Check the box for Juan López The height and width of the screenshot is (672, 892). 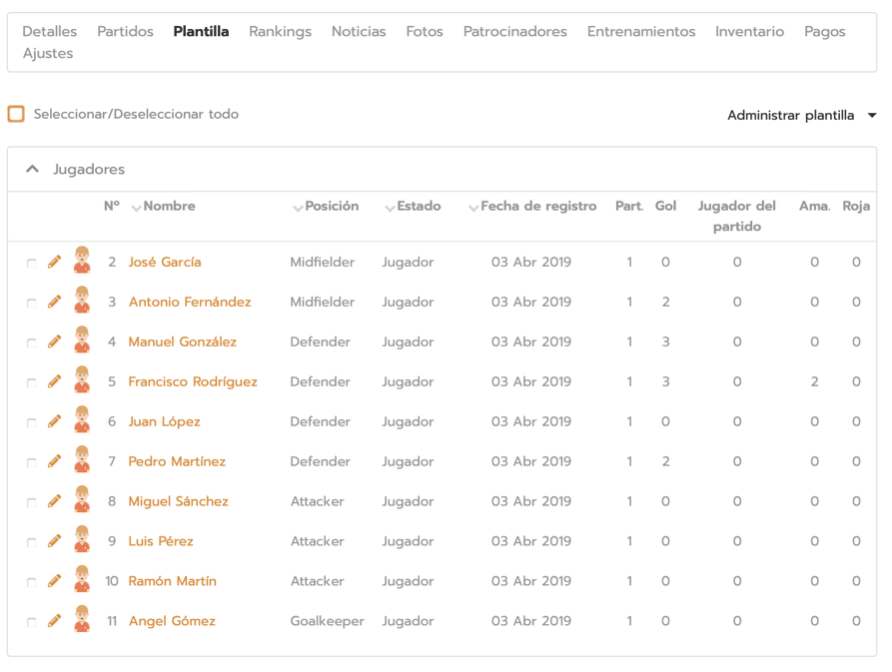click(31, 423)
